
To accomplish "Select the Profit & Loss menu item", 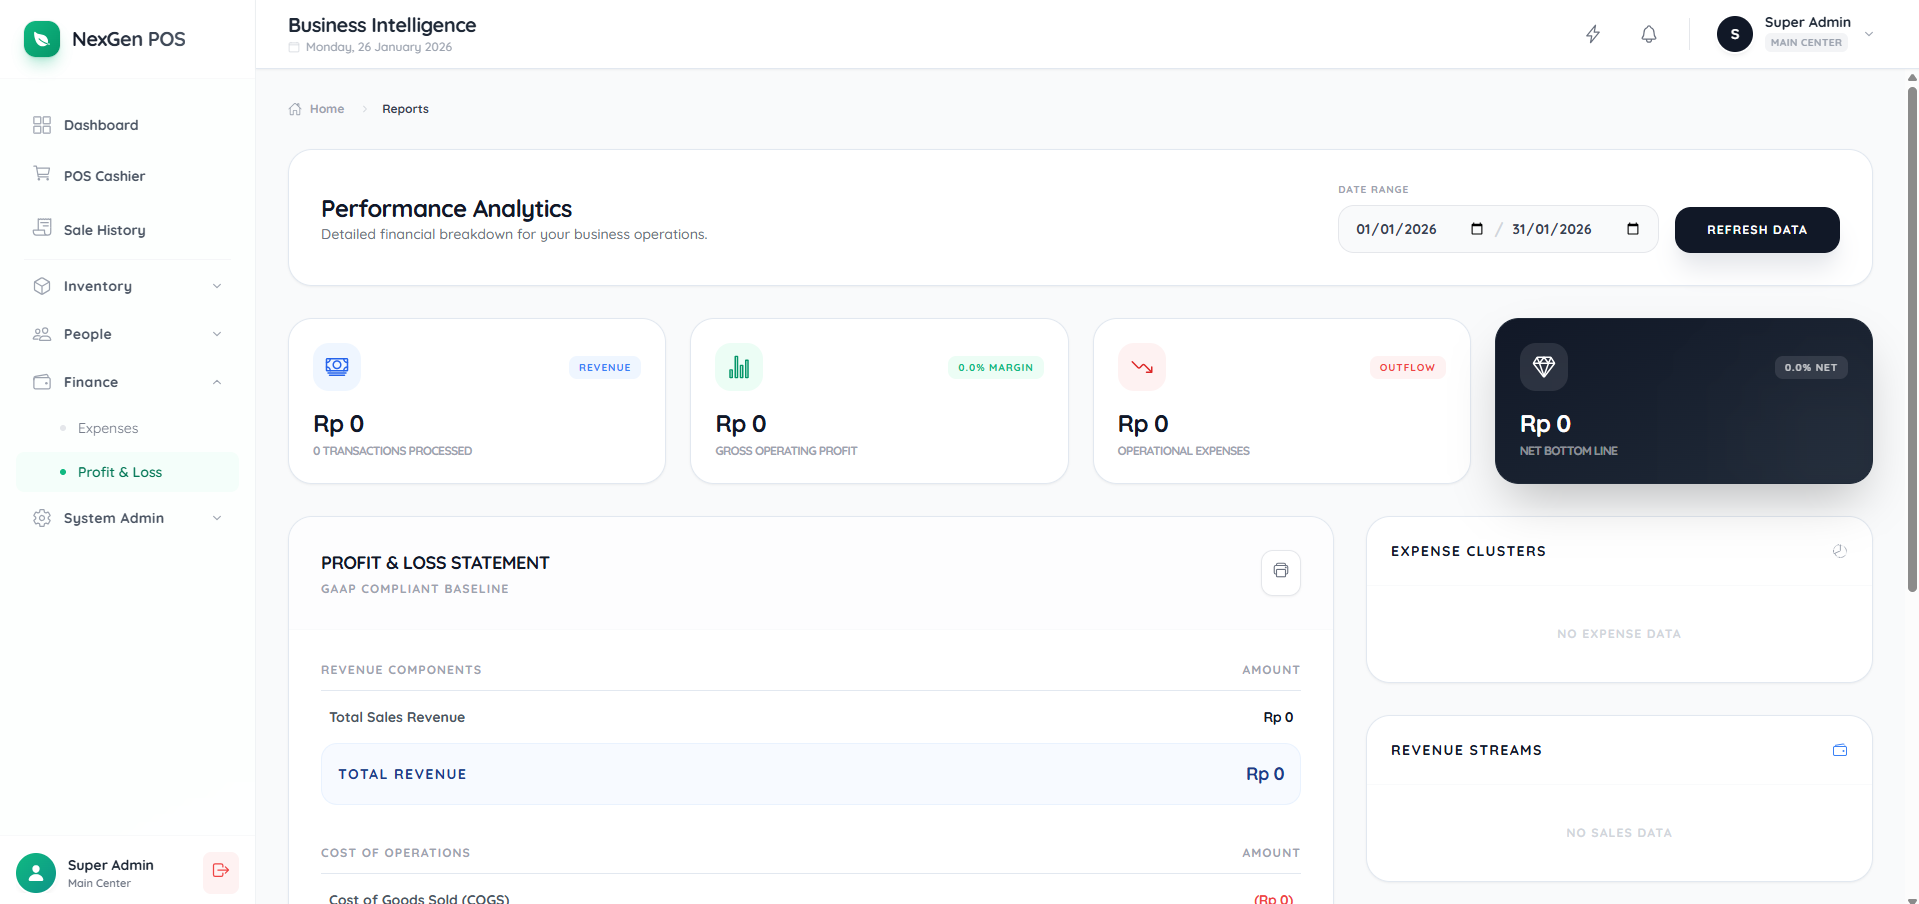I will coord(119,471).
